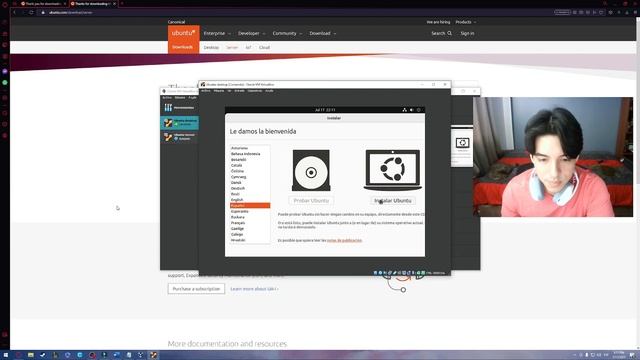Expand the Community dropdown on ubuntu.com

(x=287, y=33)
